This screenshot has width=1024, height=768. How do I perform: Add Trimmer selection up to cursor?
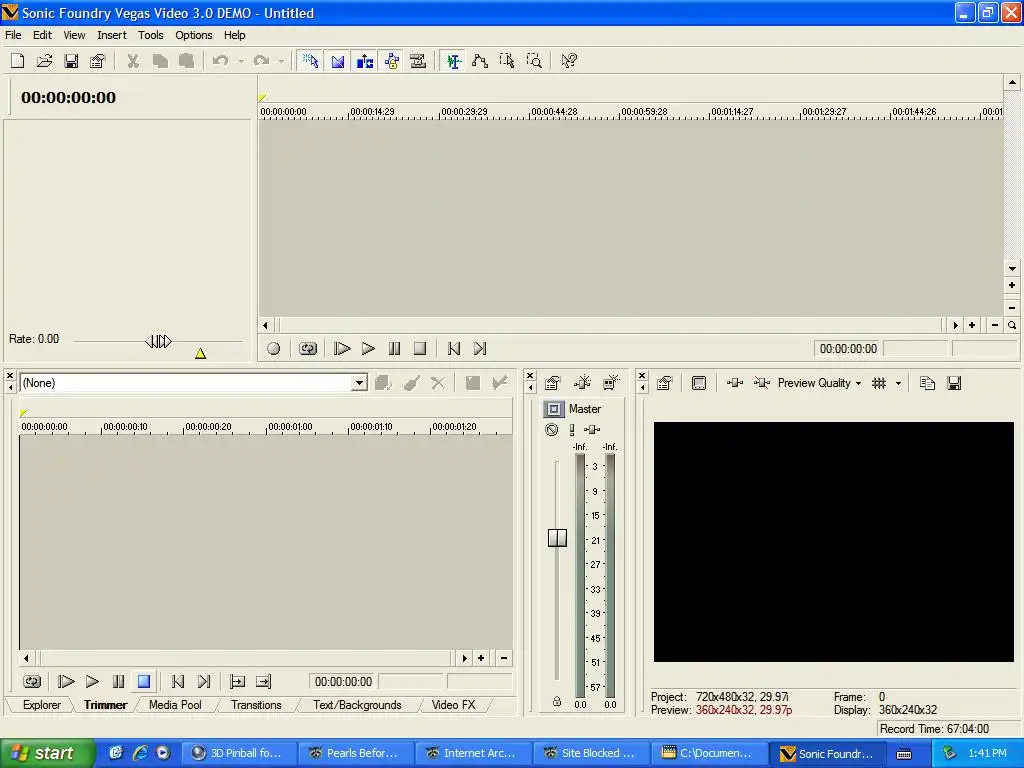263,682
